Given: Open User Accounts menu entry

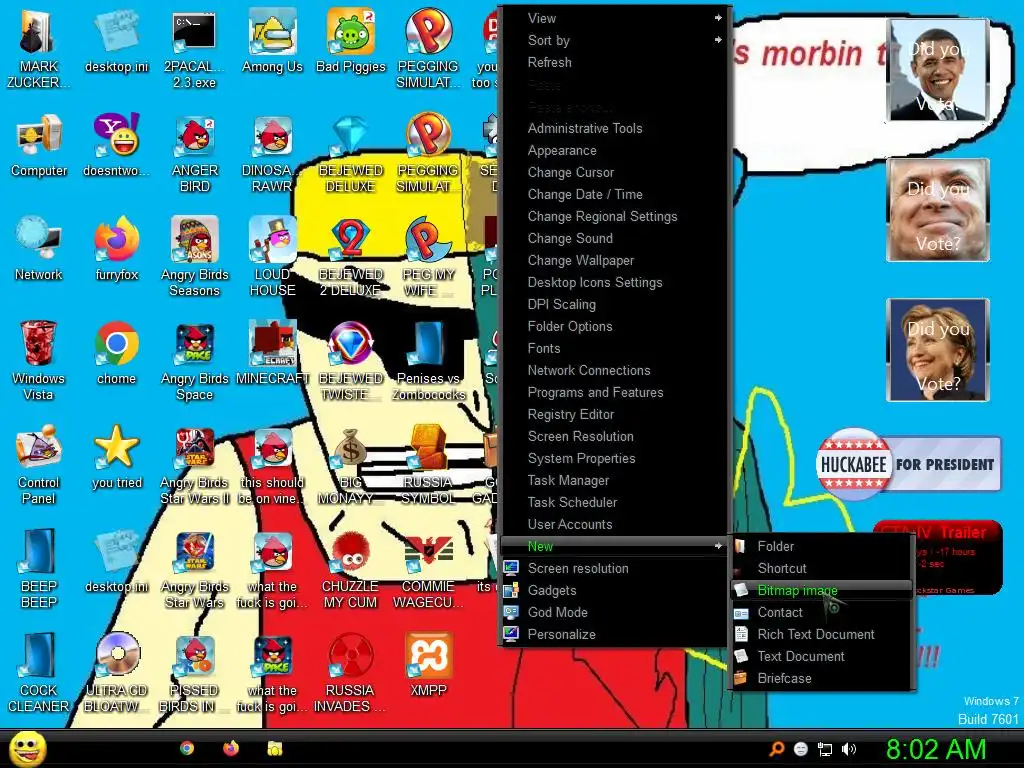Looking at the screenshot, I should point(613,524).
